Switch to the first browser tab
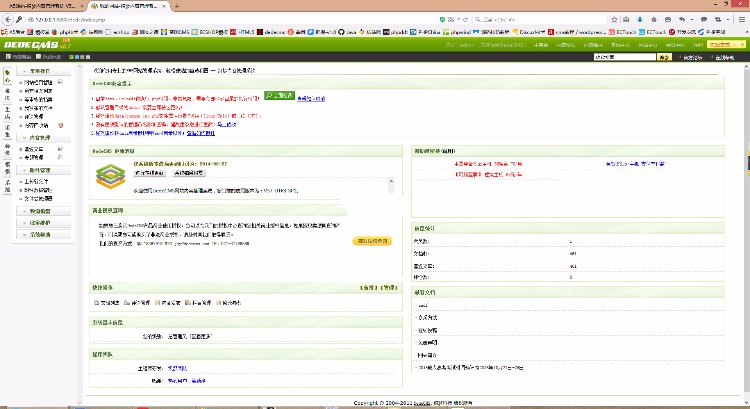 [42, 6]
